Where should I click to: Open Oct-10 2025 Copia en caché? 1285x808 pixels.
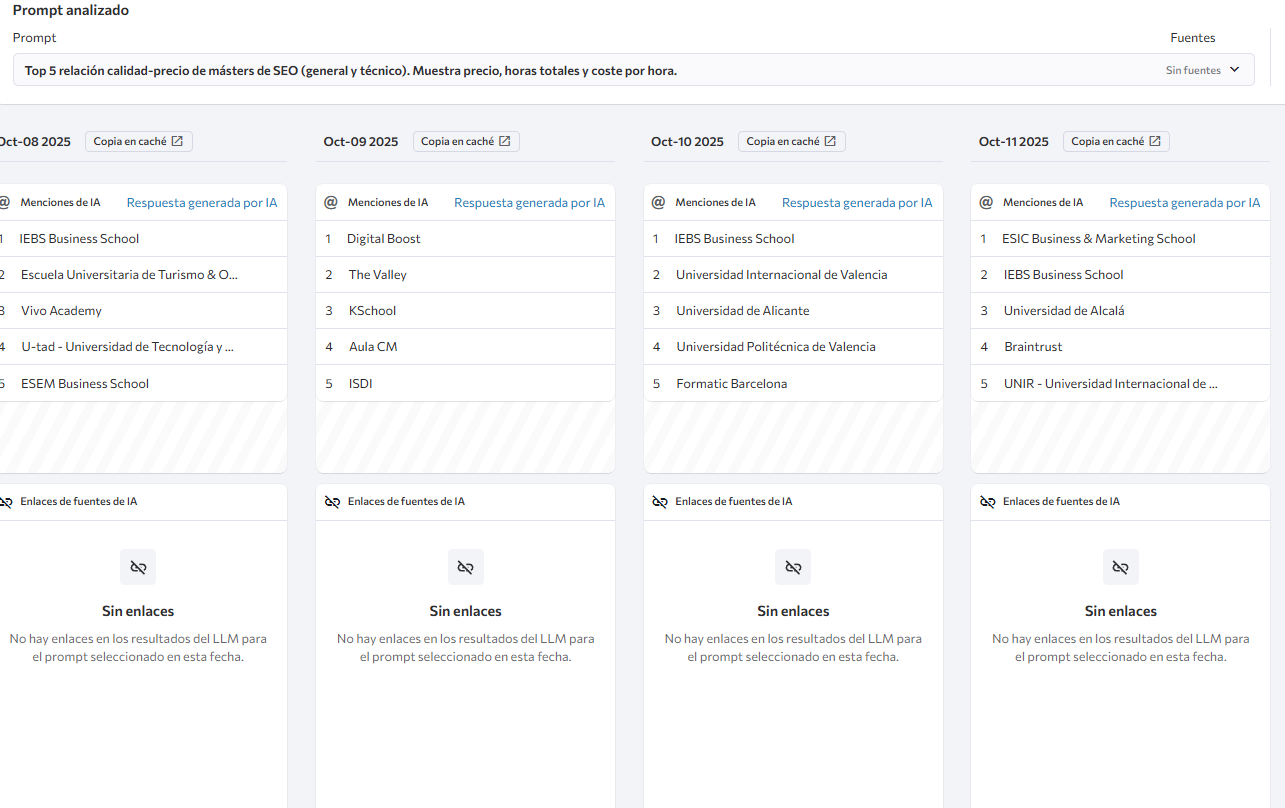[x=791, y=142]
